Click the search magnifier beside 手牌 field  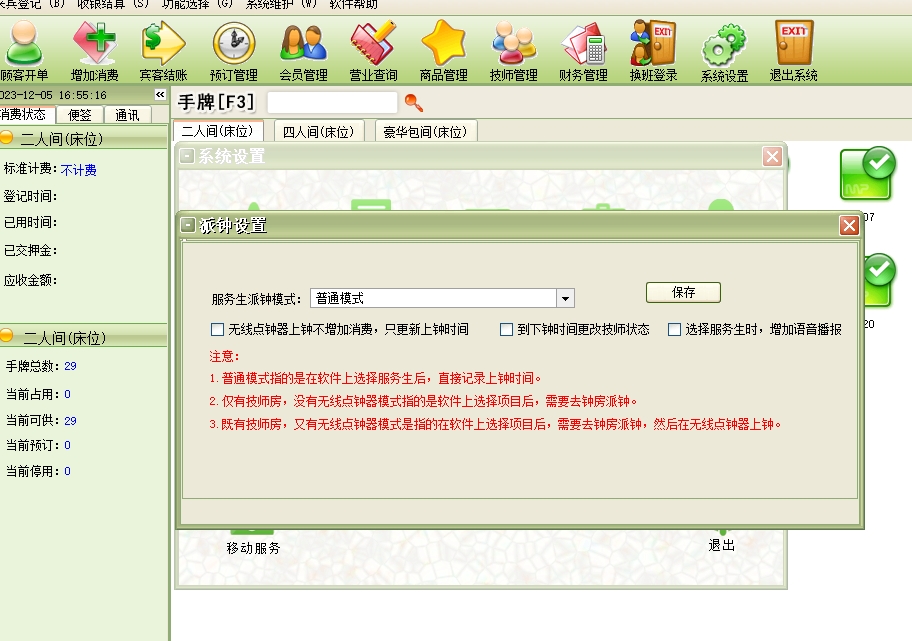point(413,102)
